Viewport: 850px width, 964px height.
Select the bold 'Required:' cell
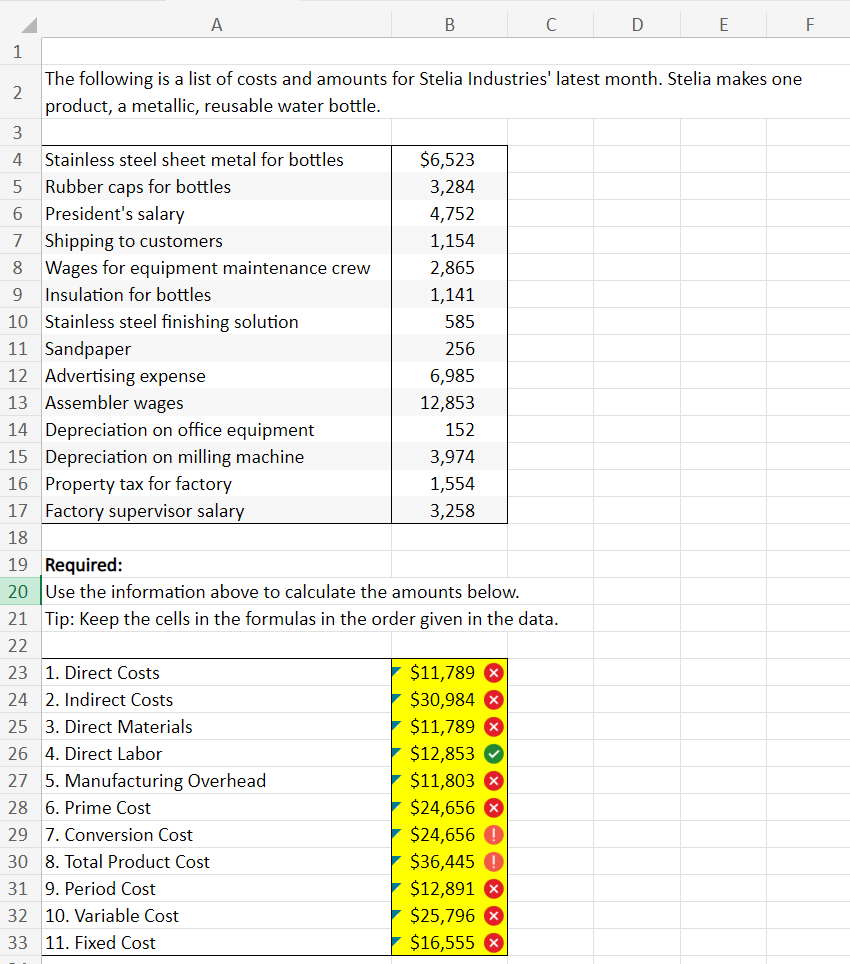click(x=216, y=565)
